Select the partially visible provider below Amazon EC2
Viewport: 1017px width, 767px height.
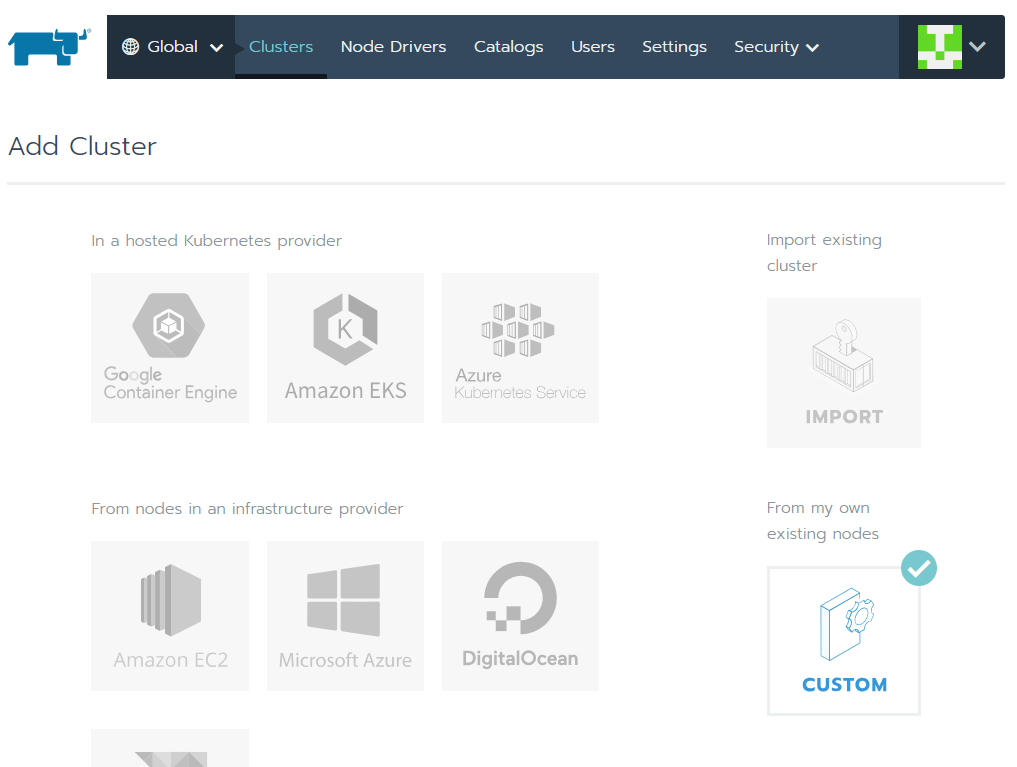tap(170, 748)
